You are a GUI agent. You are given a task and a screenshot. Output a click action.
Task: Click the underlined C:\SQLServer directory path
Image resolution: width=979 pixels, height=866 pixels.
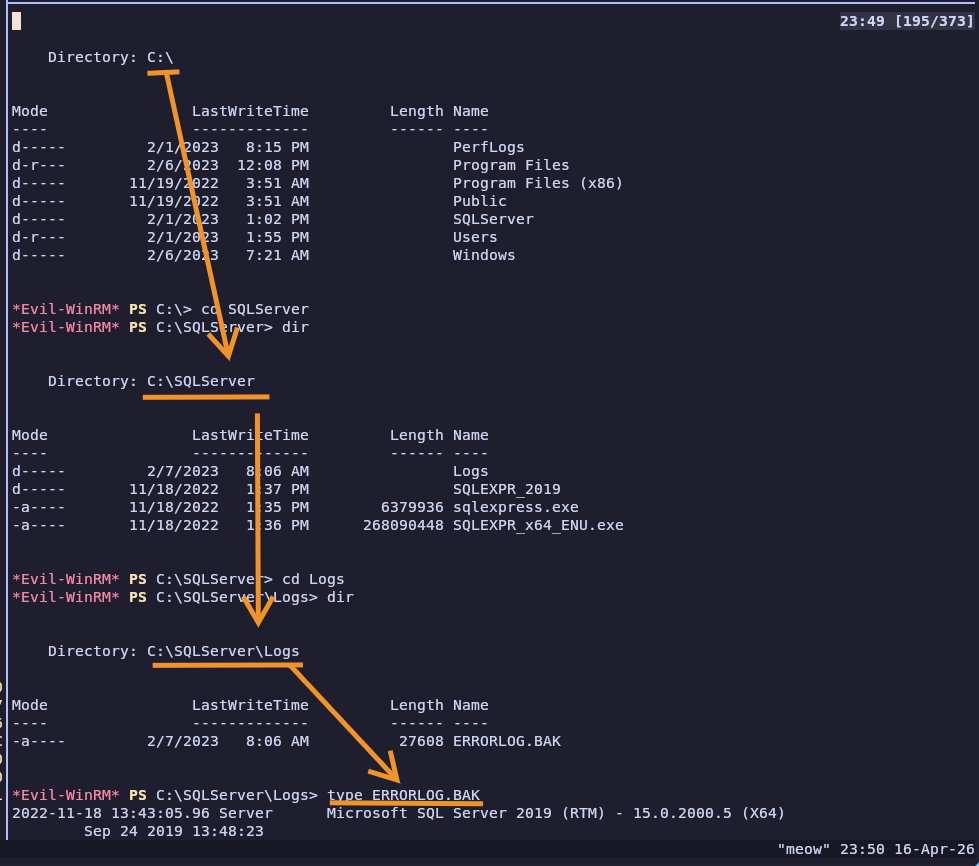point(201,381)
